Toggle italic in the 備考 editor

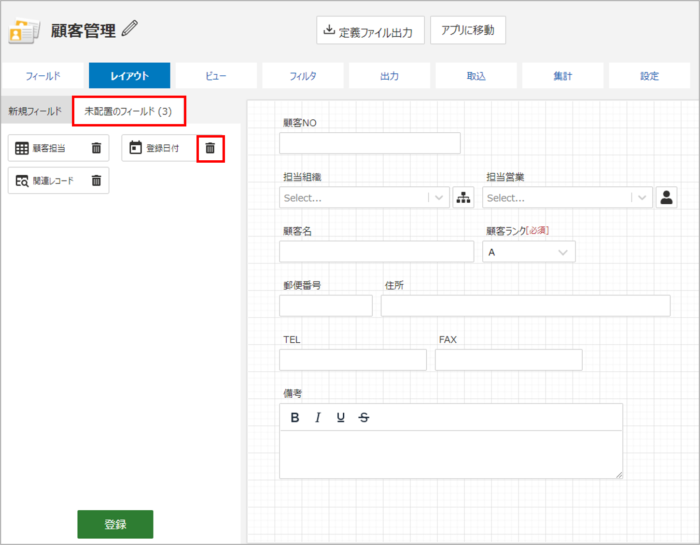[x=318, y=417]
